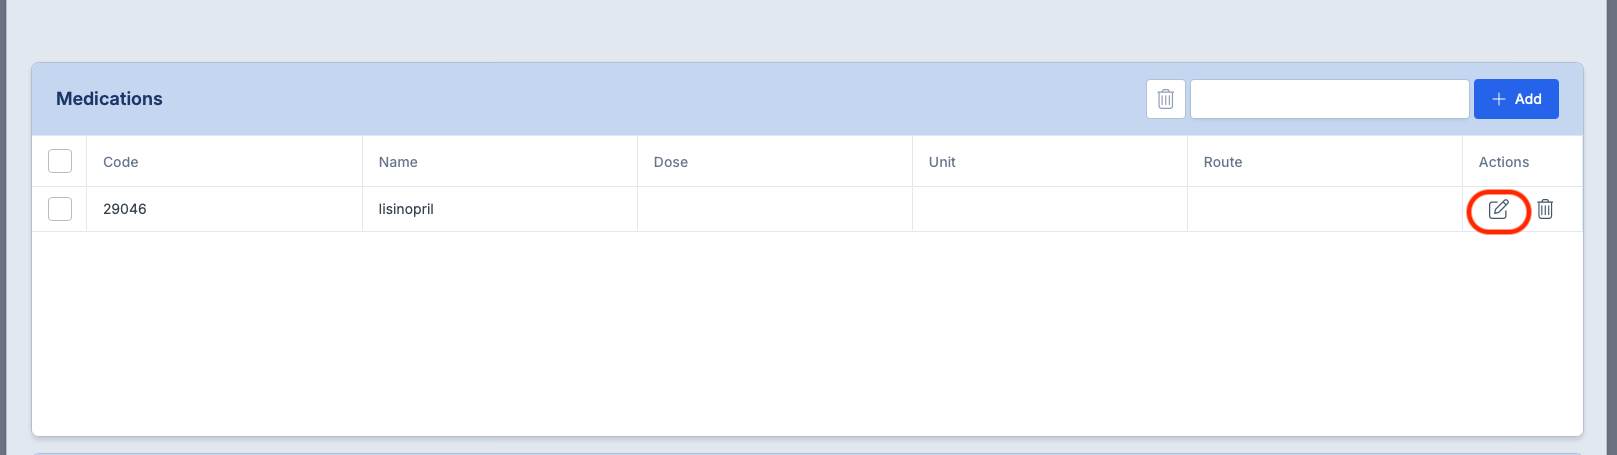Edit the lisinopril medication entry
Viewport: 1617px width, 455px height.
[x=1498, y=209]
